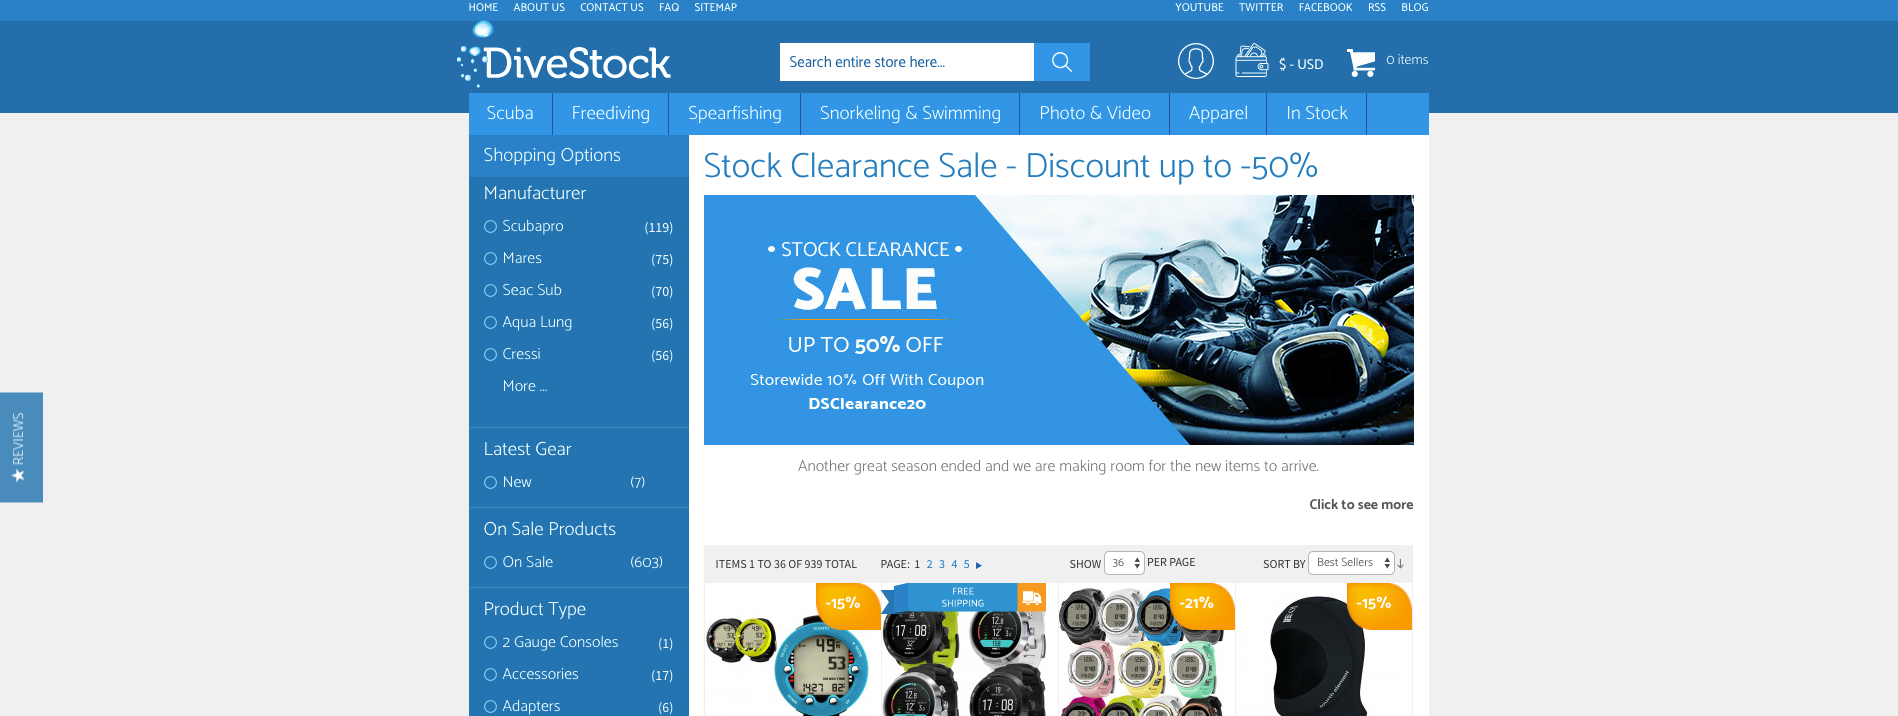Click the search entire store field

coord(907,62)
